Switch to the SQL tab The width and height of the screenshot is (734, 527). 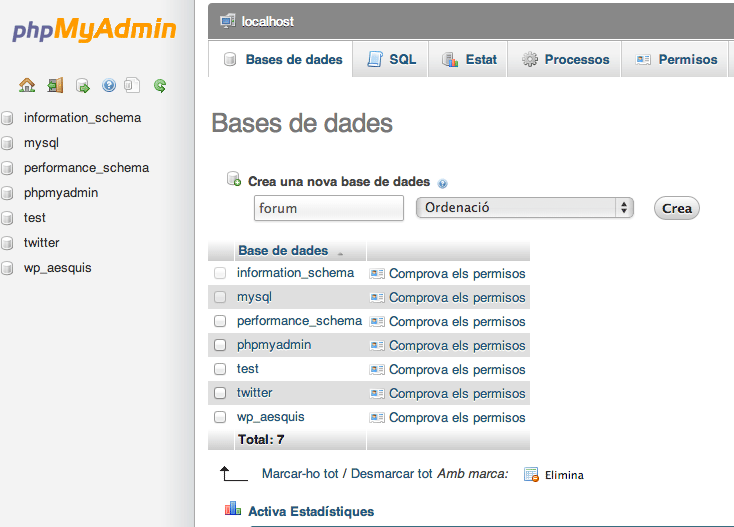click(391, 59)
